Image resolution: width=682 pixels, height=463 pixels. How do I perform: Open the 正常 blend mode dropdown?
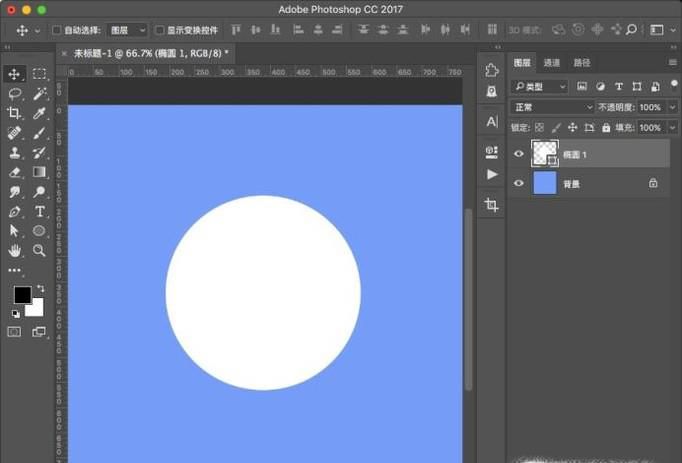point(552,107)
